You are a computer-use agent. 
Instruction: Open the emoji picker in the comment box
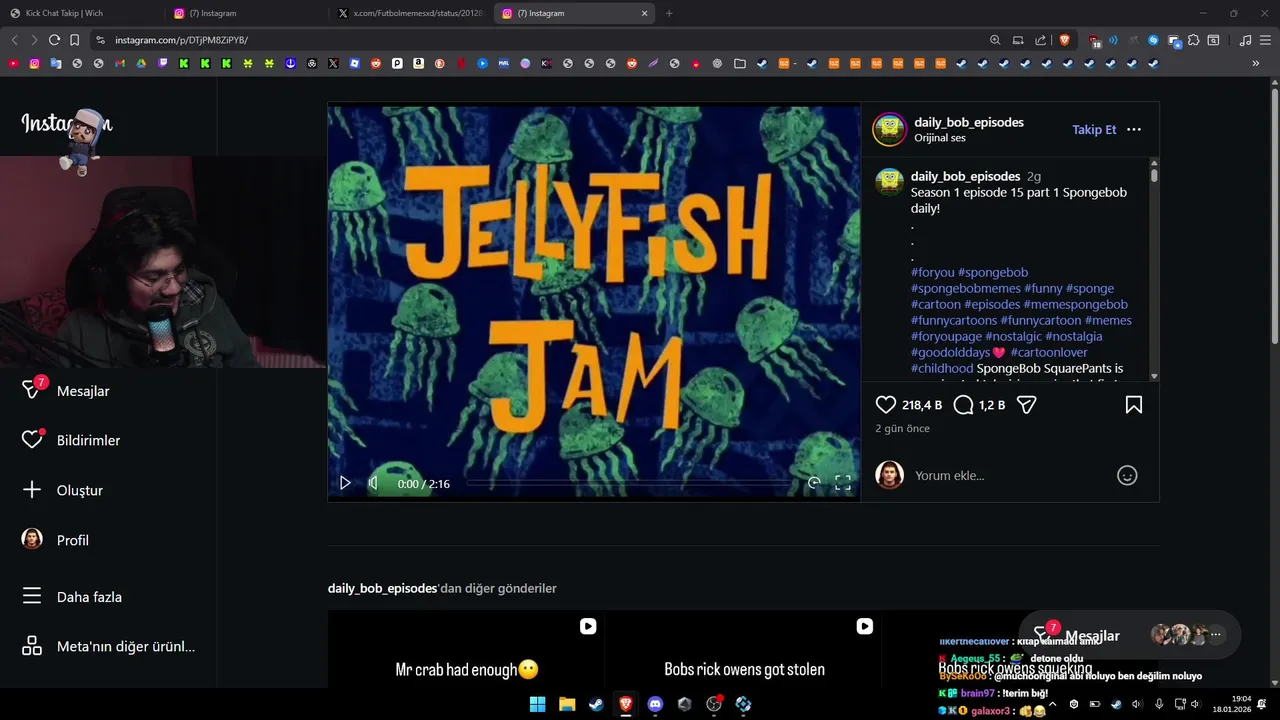1127,476
